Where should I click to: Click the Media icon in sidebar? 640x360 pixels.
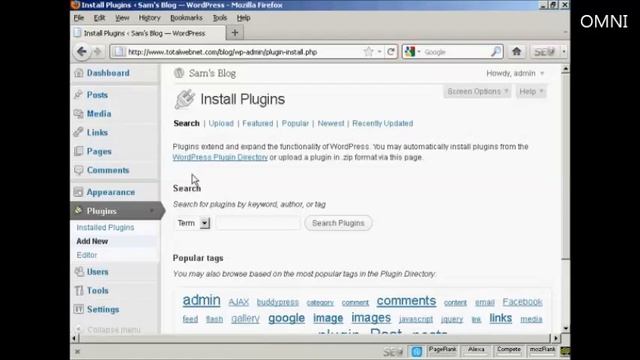pyautogui.click(x=79, y=113)
